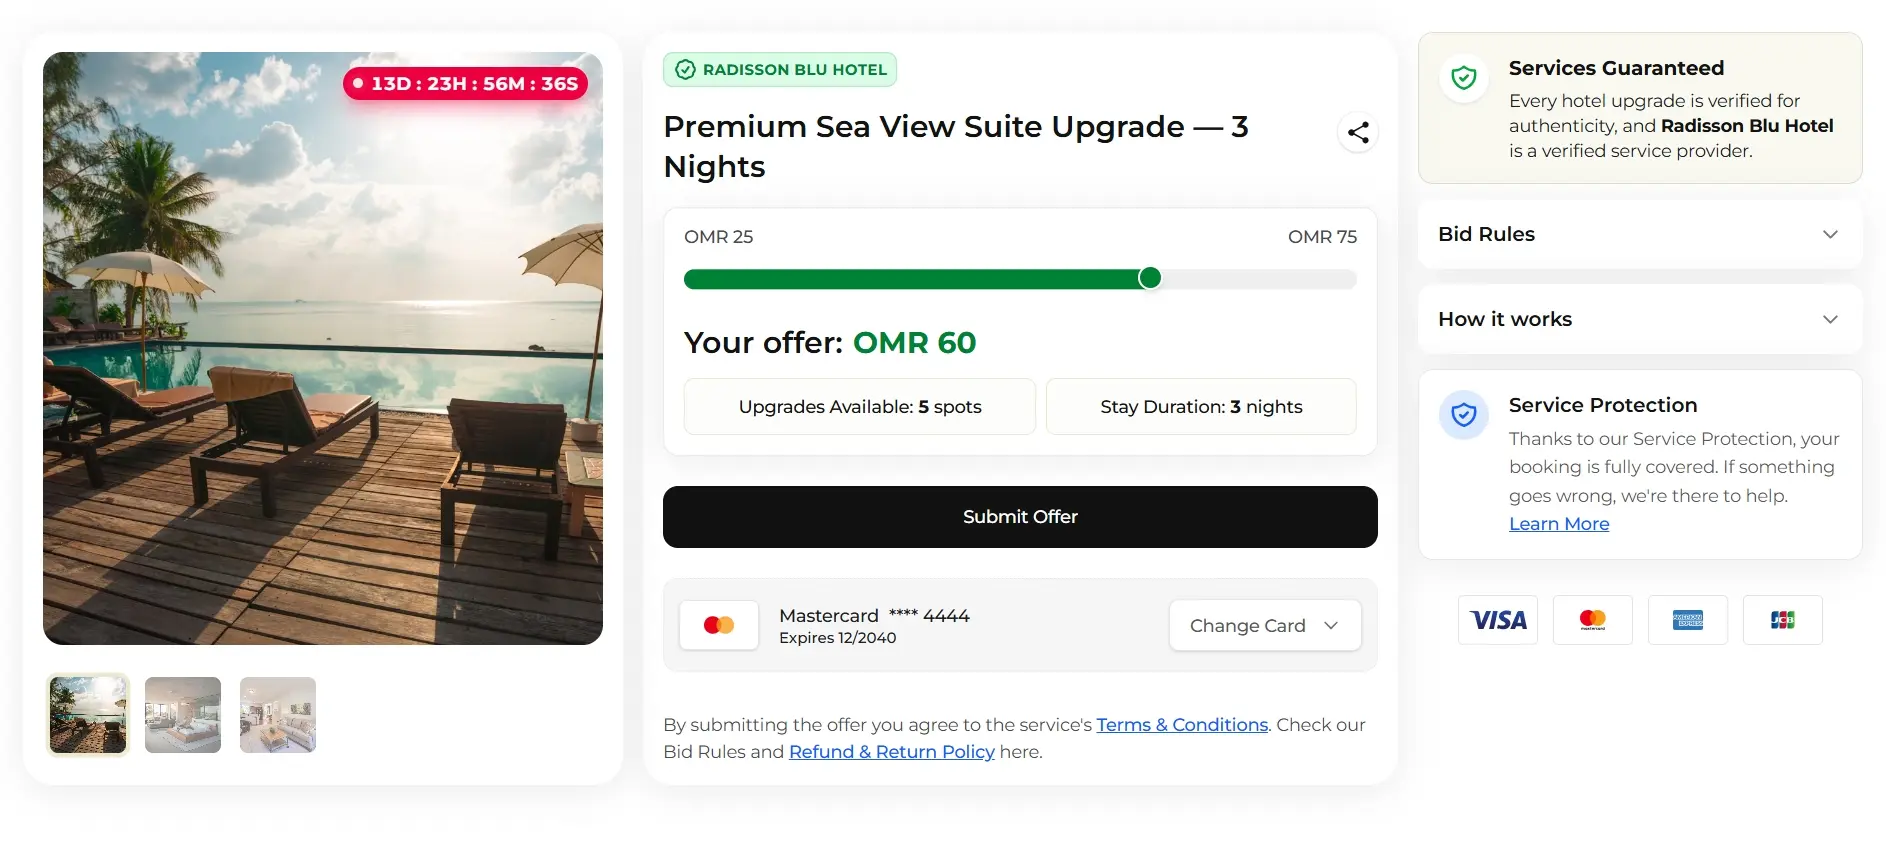Open the Refund & Return Policy link
This screenshot has height=868, width=1886.
click(892, 752)
